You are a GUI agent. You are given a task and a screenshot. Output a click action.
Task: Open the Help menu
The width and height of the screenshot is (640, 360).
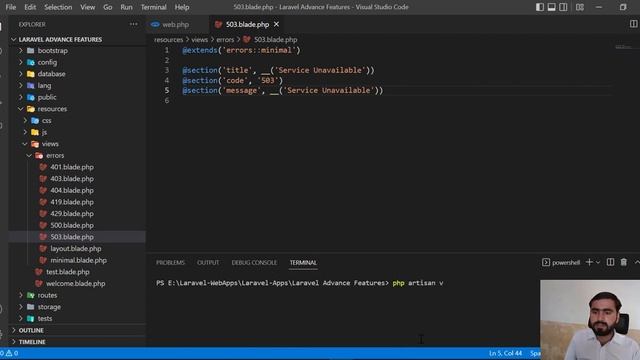coord(182,7)
